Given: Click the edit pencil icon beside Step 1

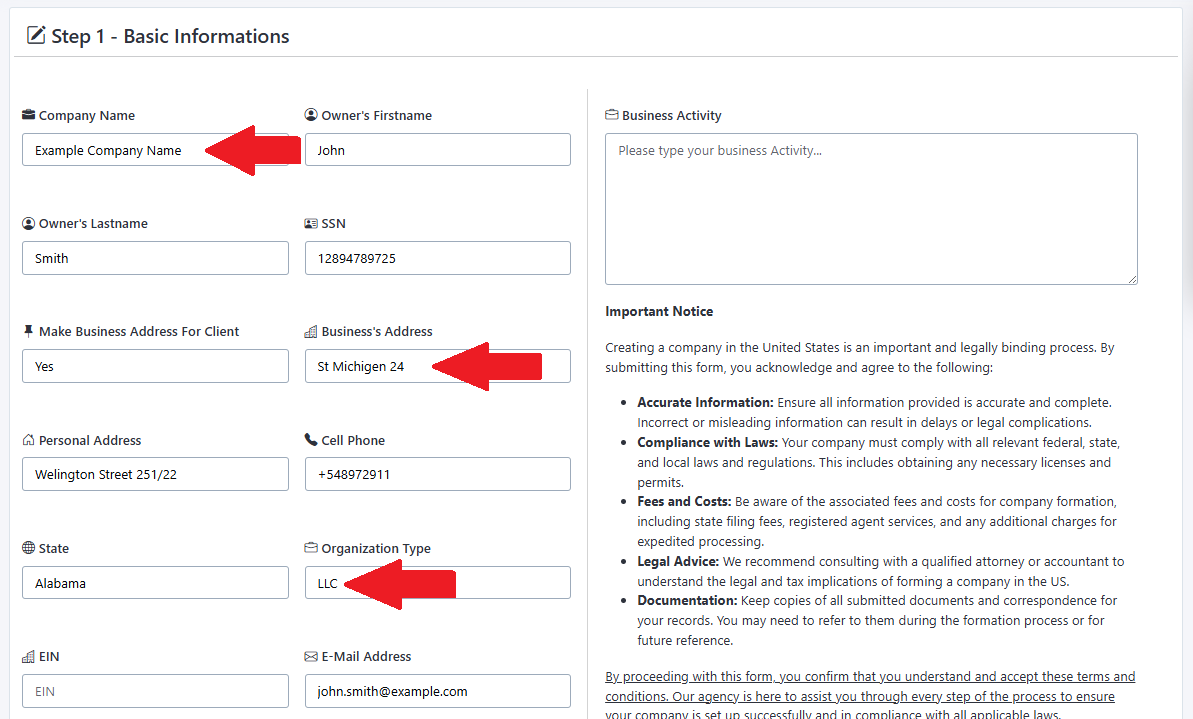Looking at the screenshot, I should [x=36, y=35].
